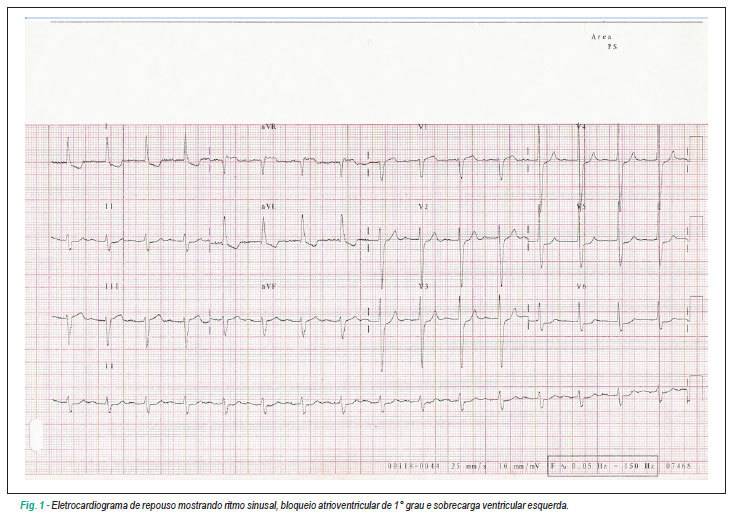This screenshot has height=524, width=734.
Task: Click the 'Area' text on the blank header
Action: [602, 37]
